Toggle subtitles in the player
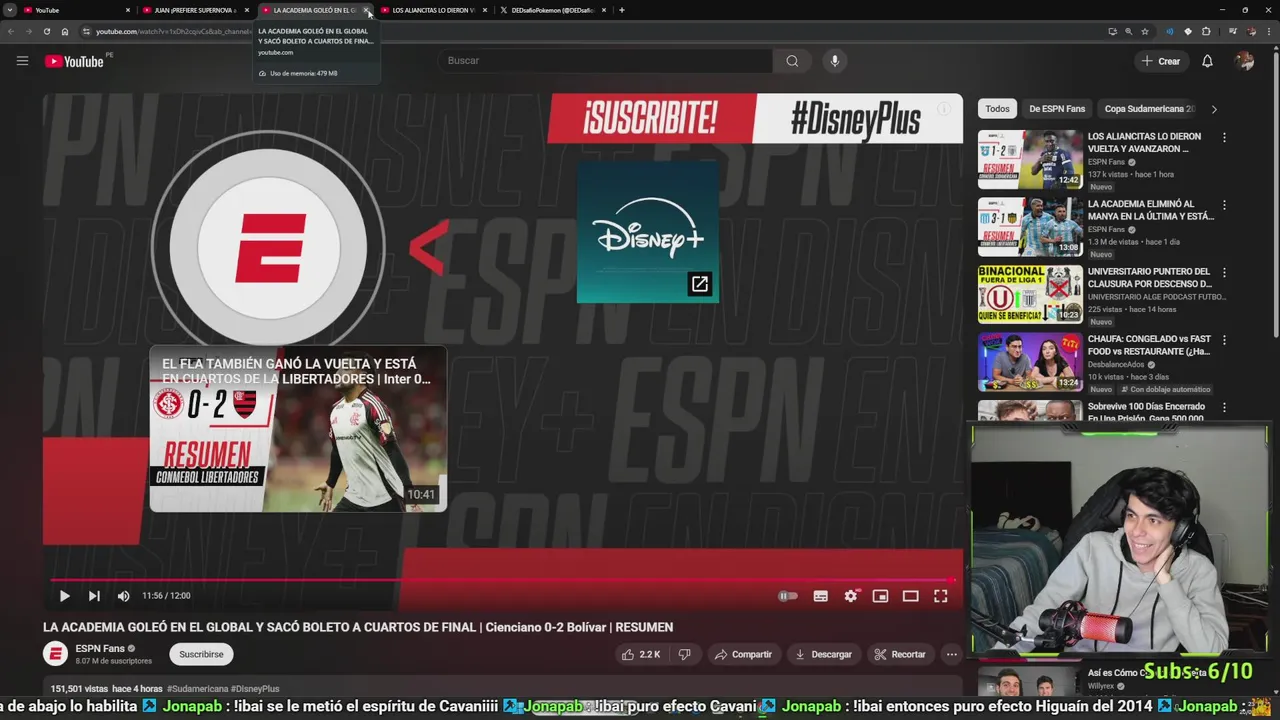Image resolution: width=1280 pixels, height=720 pixels. 820,596
